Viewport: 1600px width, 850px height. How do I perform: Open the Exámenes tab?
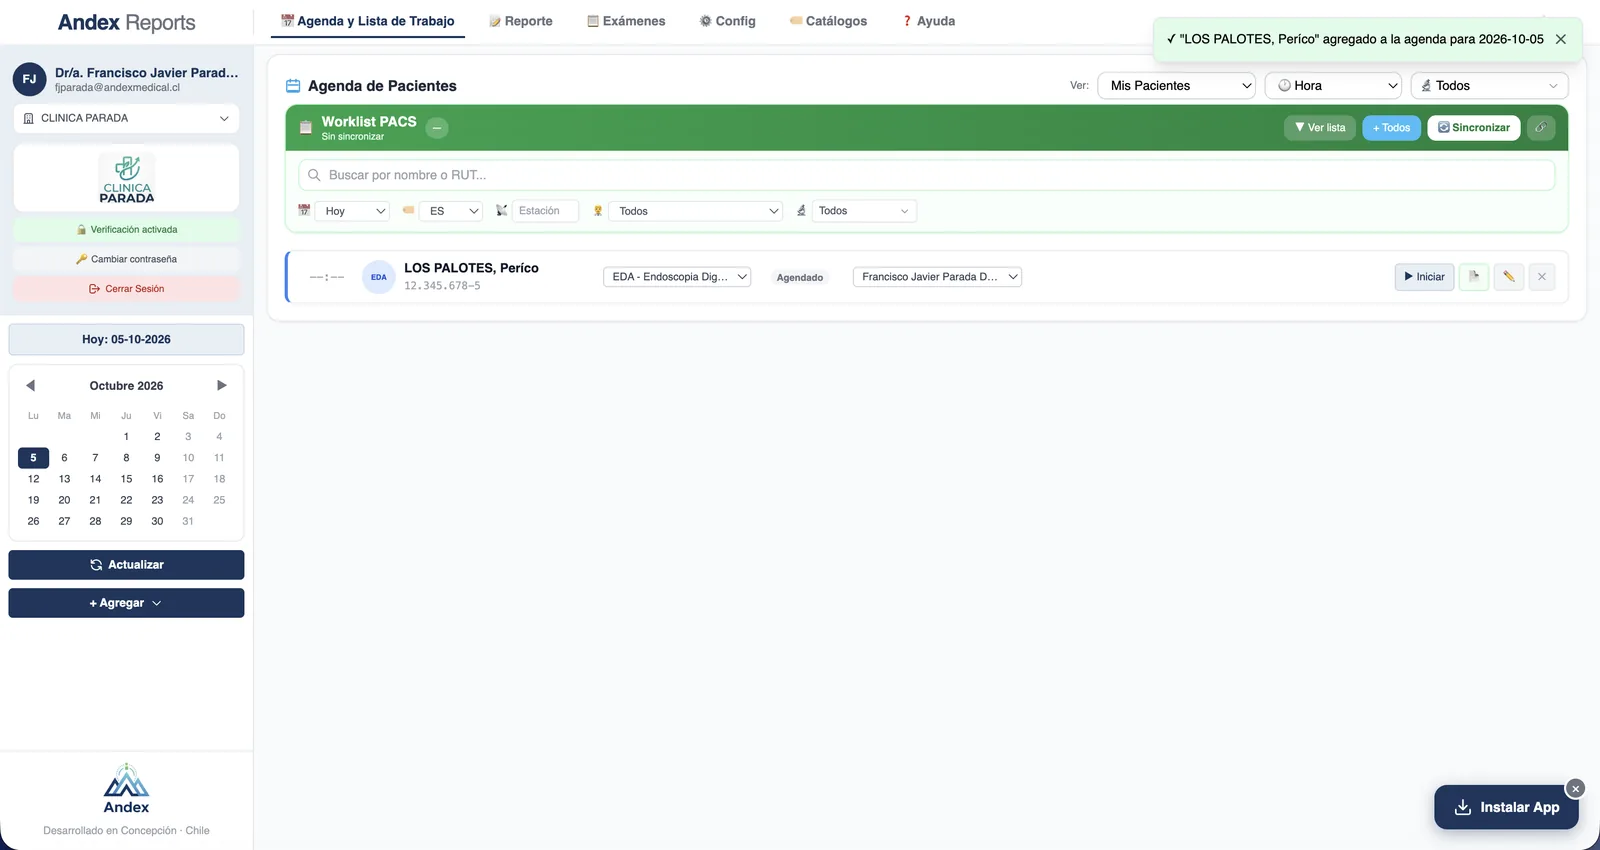[626, 21]
